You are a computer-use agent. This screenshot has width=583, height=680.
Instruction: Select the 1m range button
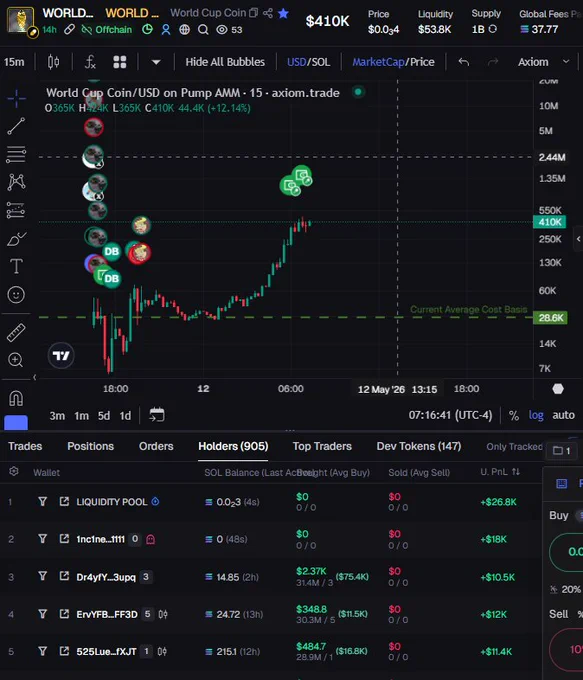pyautogui.click(x=82, y=415)
